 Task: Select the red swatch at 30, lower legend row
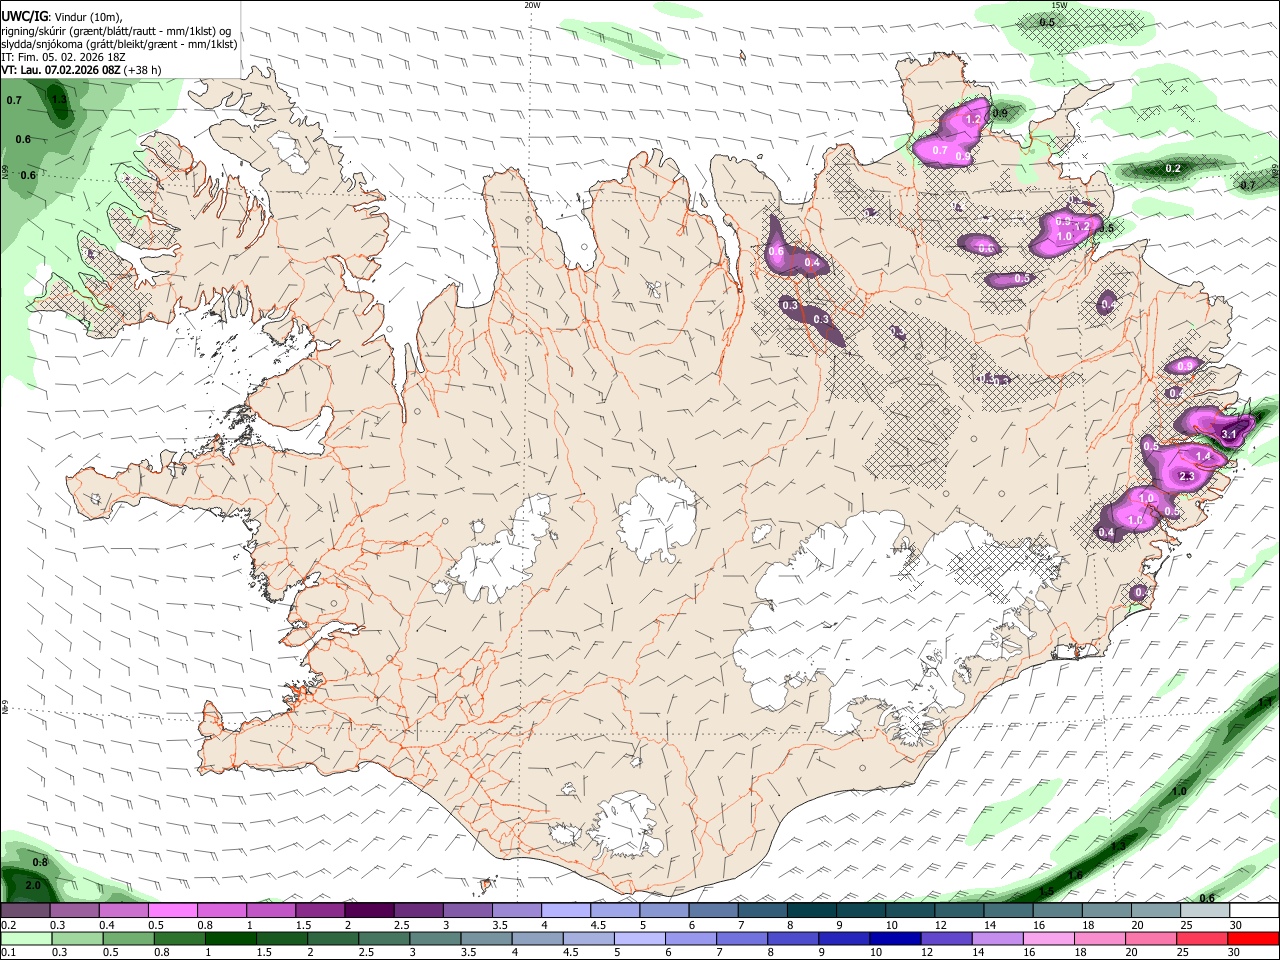click(x=1253, y=939)
